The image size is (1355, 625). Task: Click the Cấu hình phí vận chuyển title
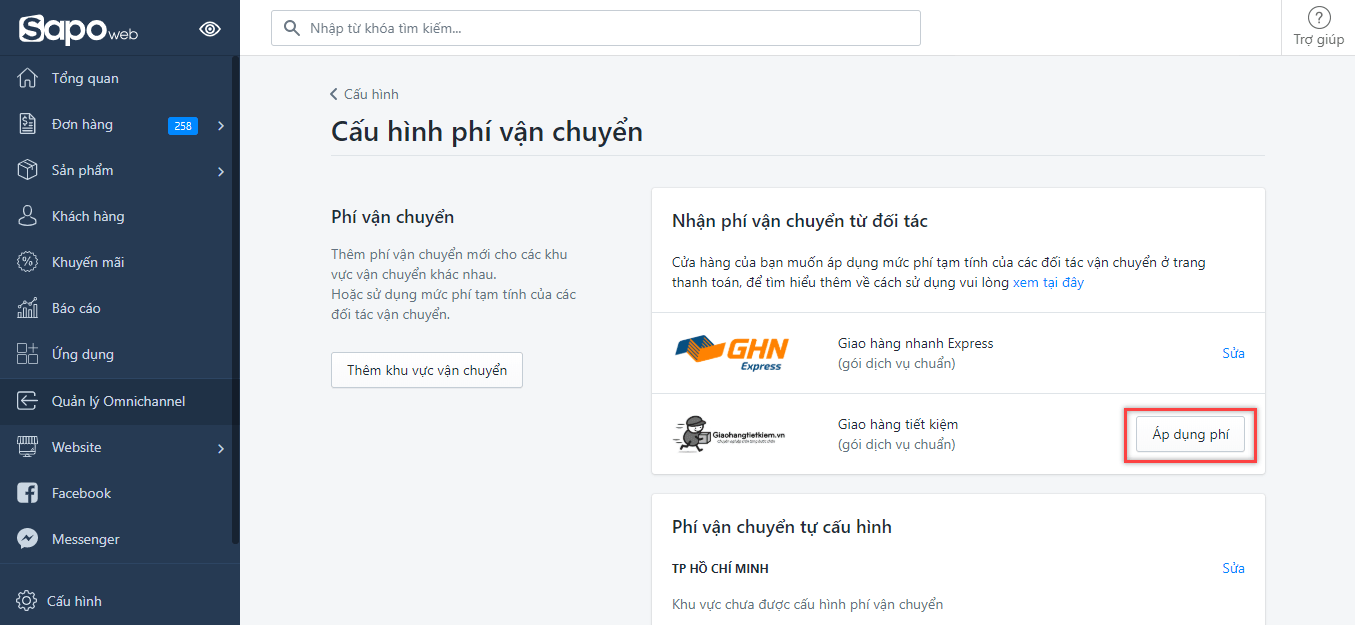[x=487, y=131]
